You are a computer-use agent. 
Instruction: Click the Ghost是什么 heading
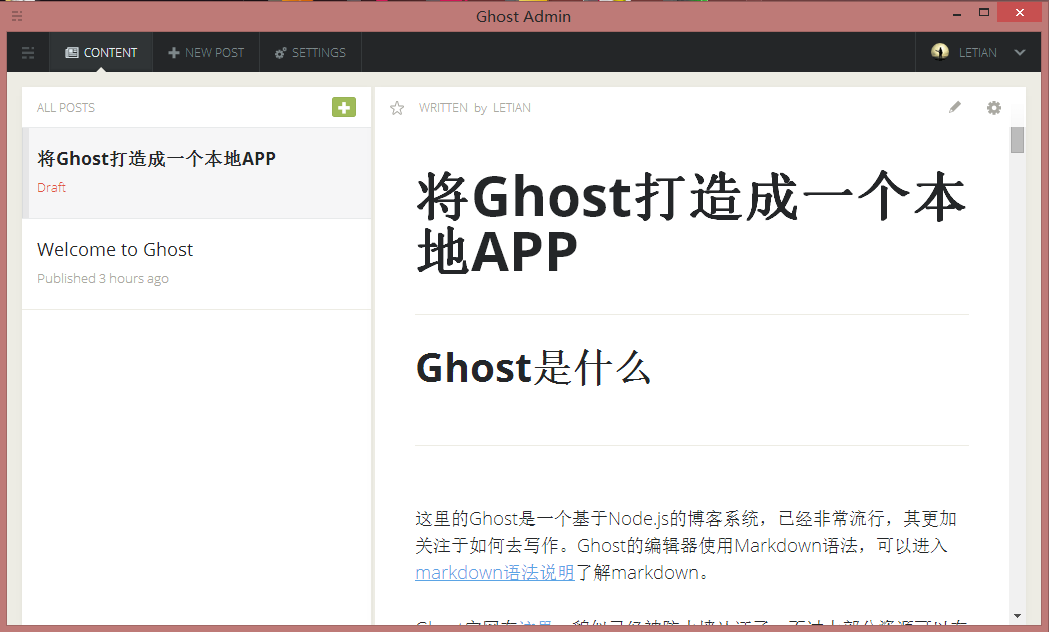pos(533,367)
